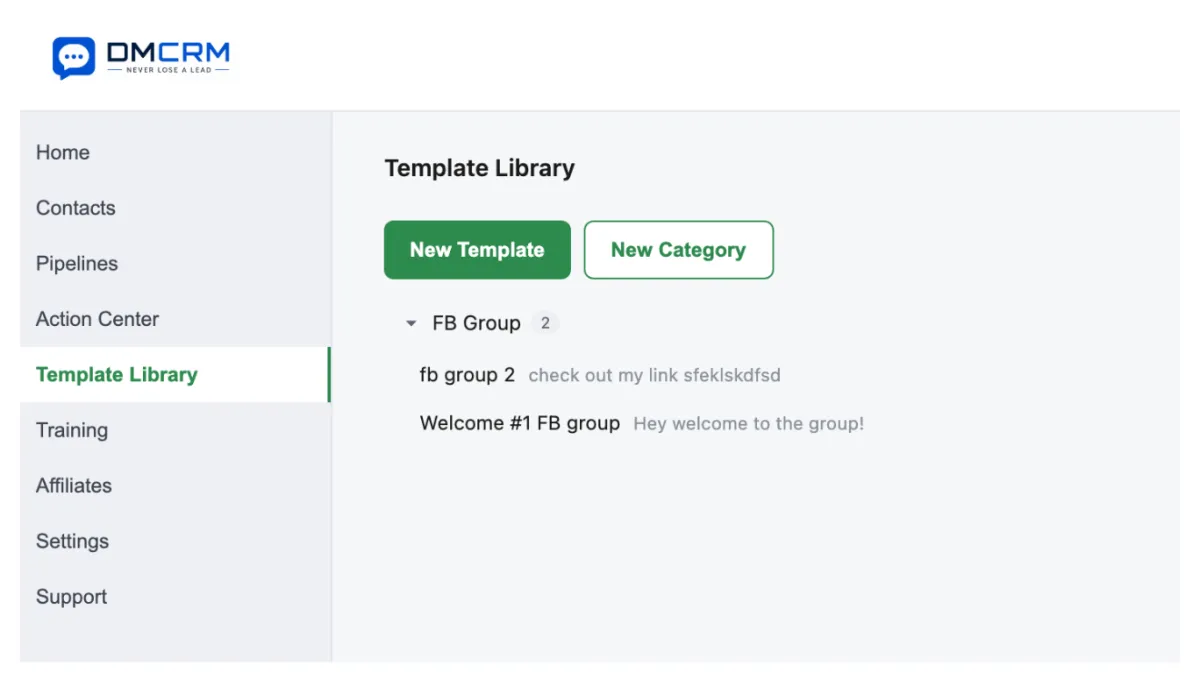The width and height of the screenshot is (1200, 673).
Task: Select the Template Library sidebar item
Action: click(x=175, y=375)
